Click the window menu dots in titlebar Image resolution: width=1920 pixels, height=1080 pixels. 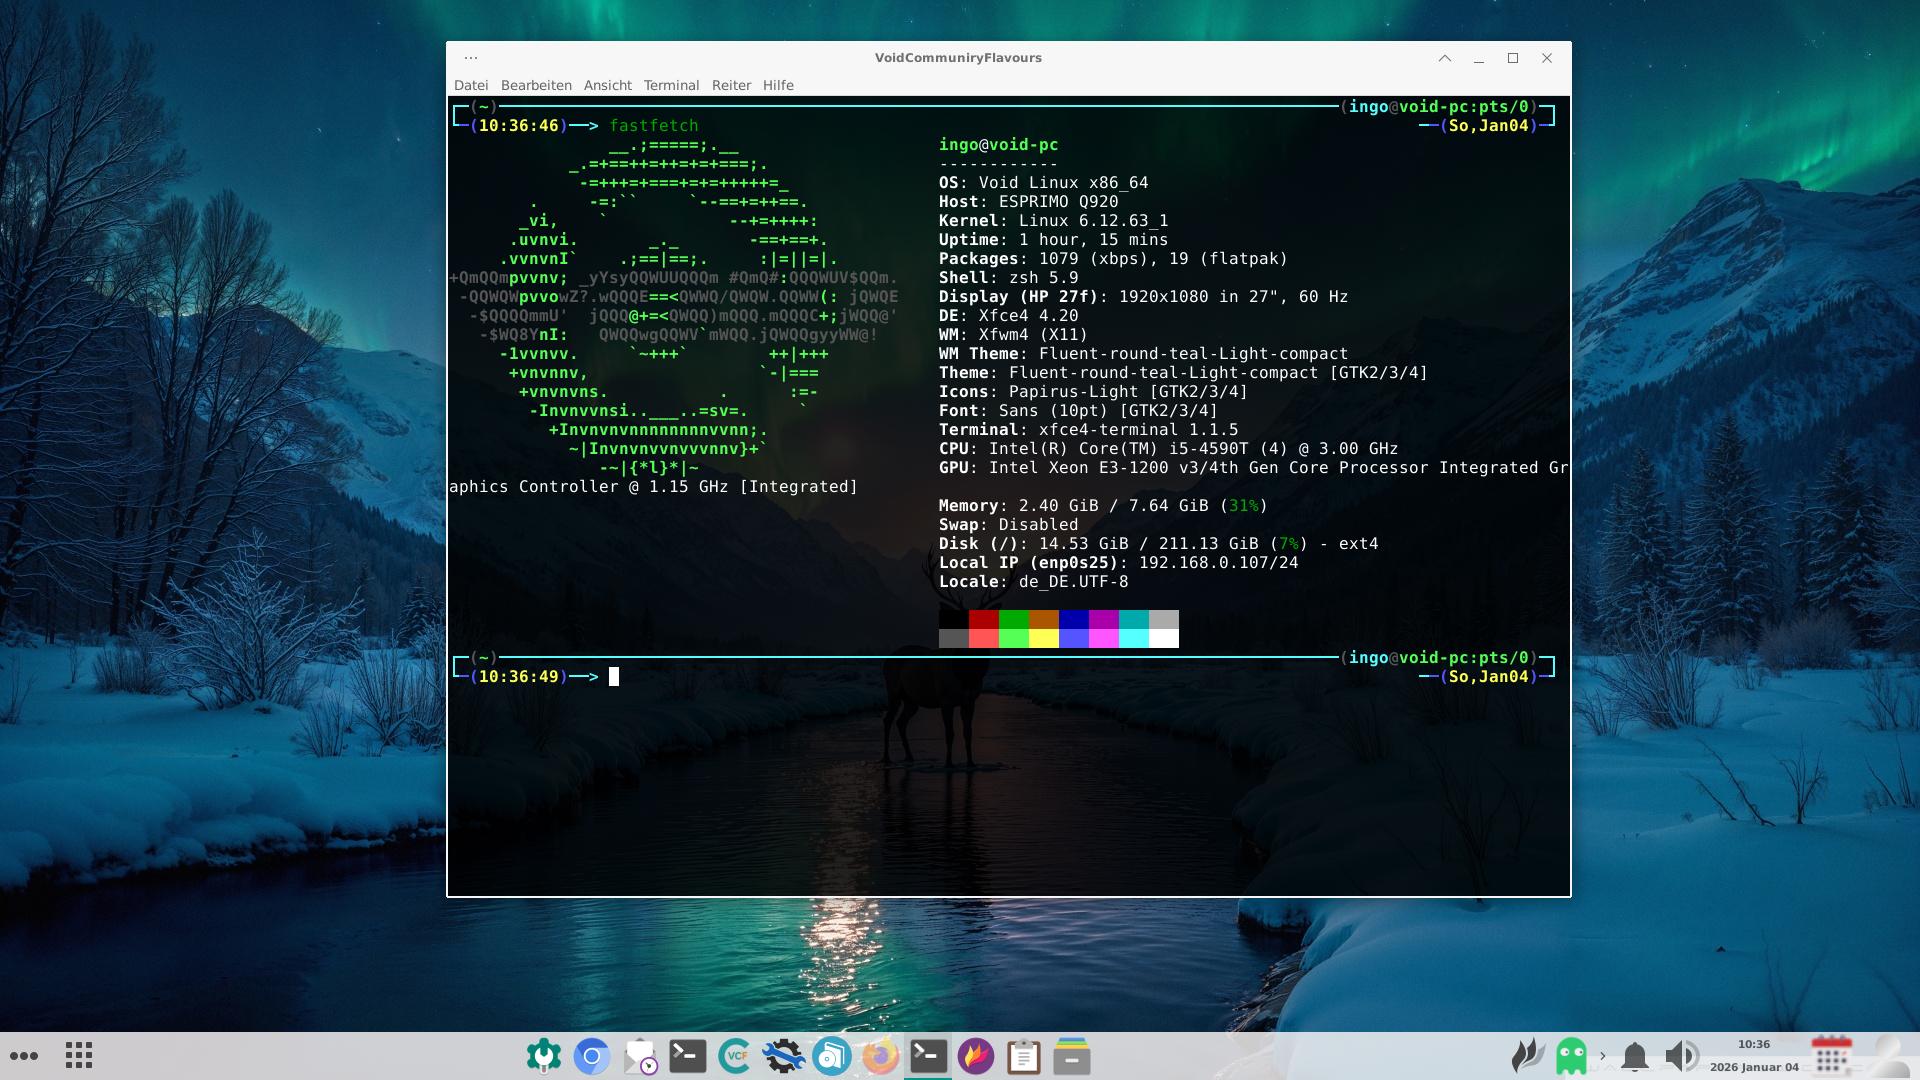[471, 58]
